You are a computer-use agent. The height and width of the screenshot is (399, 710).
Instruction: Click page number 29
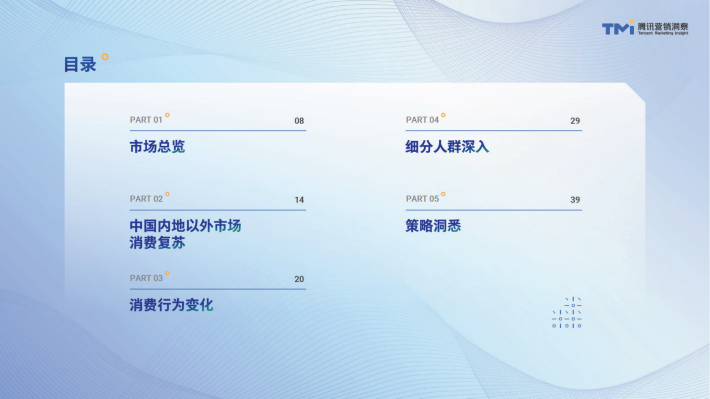(575, 121)
